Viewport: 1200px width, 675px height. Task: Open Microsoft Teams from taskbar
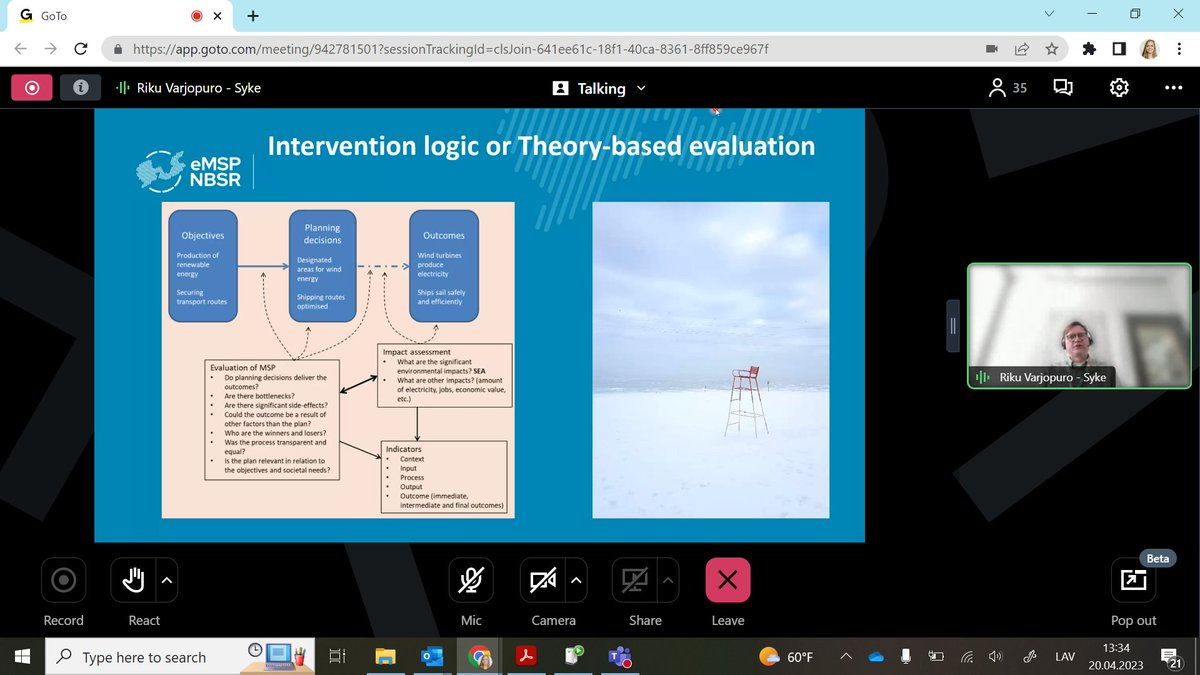pos(620,657)
